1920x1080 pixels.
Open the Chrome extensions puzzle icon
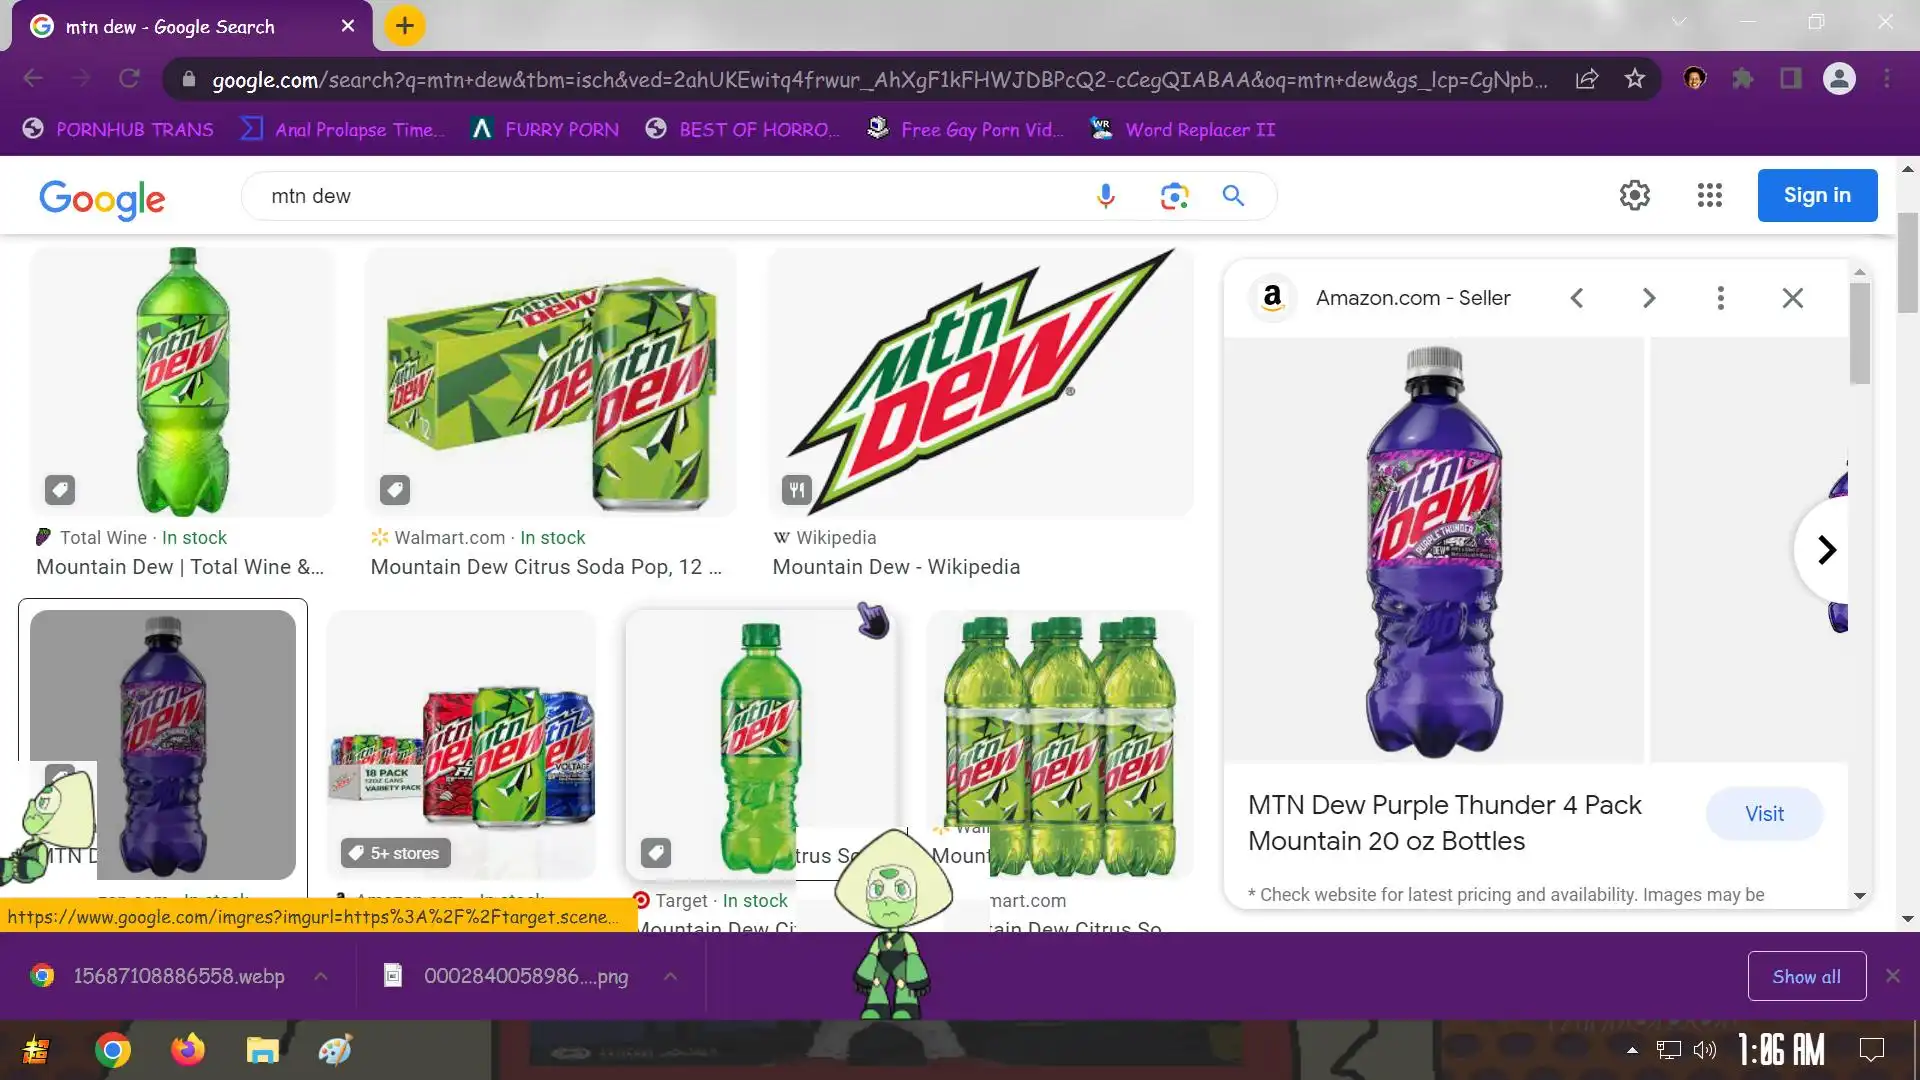(1742, 79)
